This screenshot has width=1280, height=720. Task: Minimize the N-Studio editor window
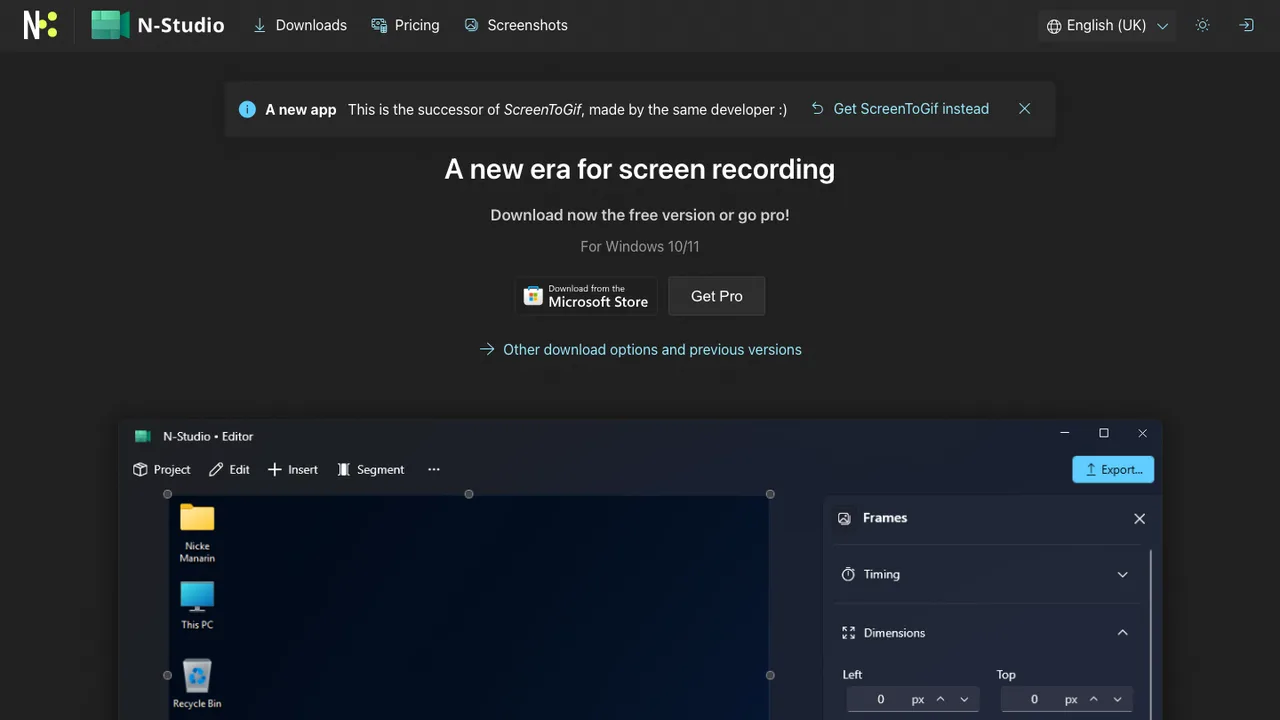click(x=1065, y=433)
